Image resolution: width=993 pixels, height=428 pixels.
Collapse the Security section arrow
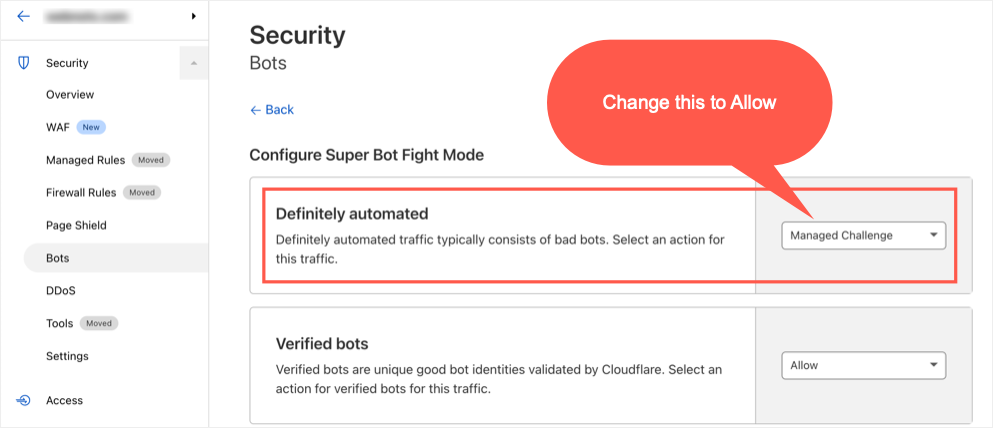[193, 63]
